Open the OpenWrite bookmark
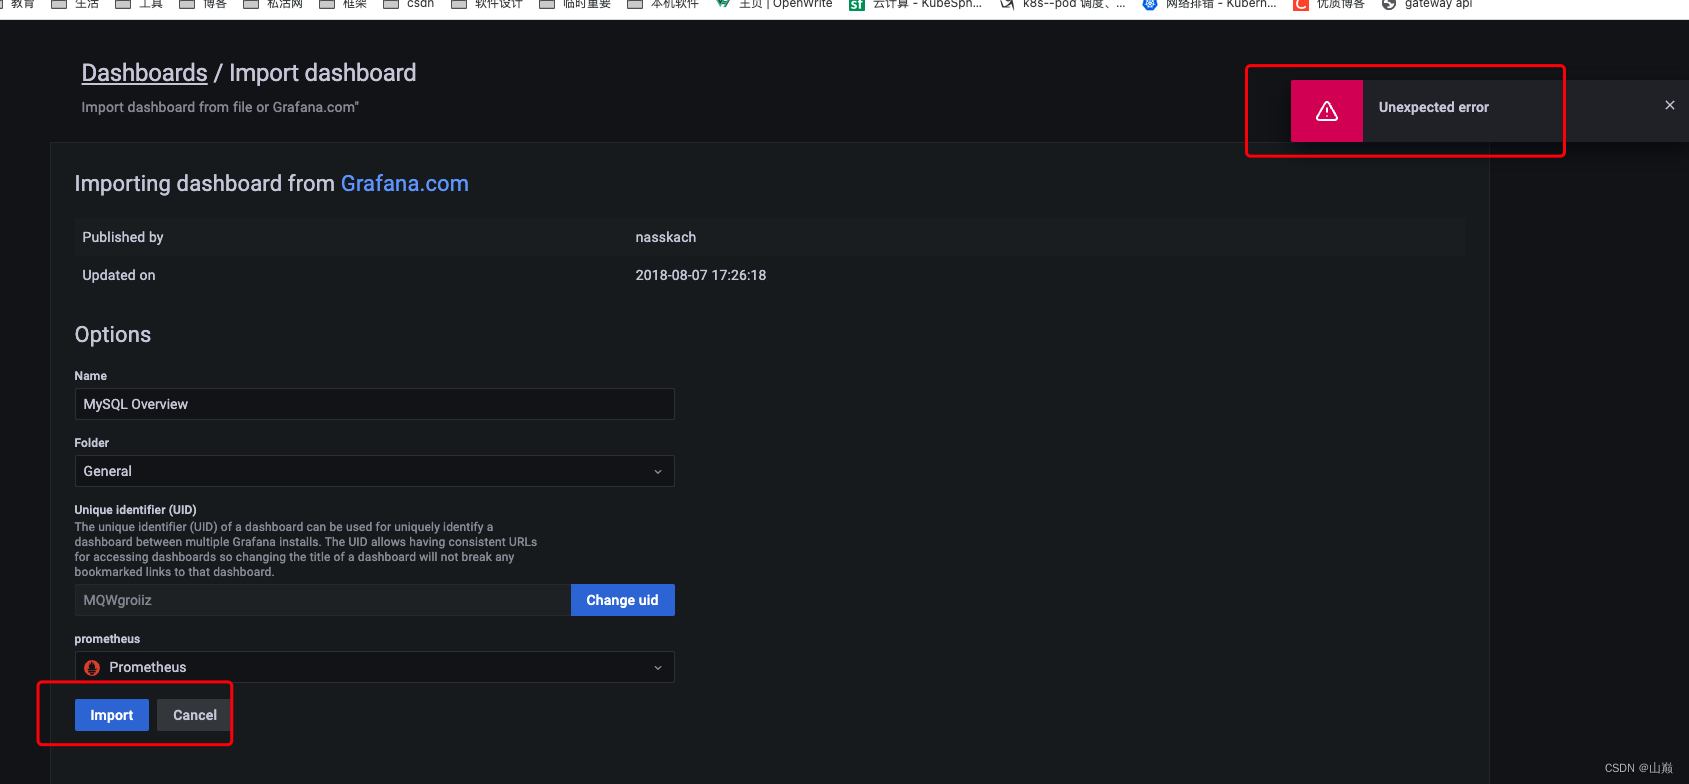Image resolution: width=1689 pixels, height=784 pixels. (775, 4)
